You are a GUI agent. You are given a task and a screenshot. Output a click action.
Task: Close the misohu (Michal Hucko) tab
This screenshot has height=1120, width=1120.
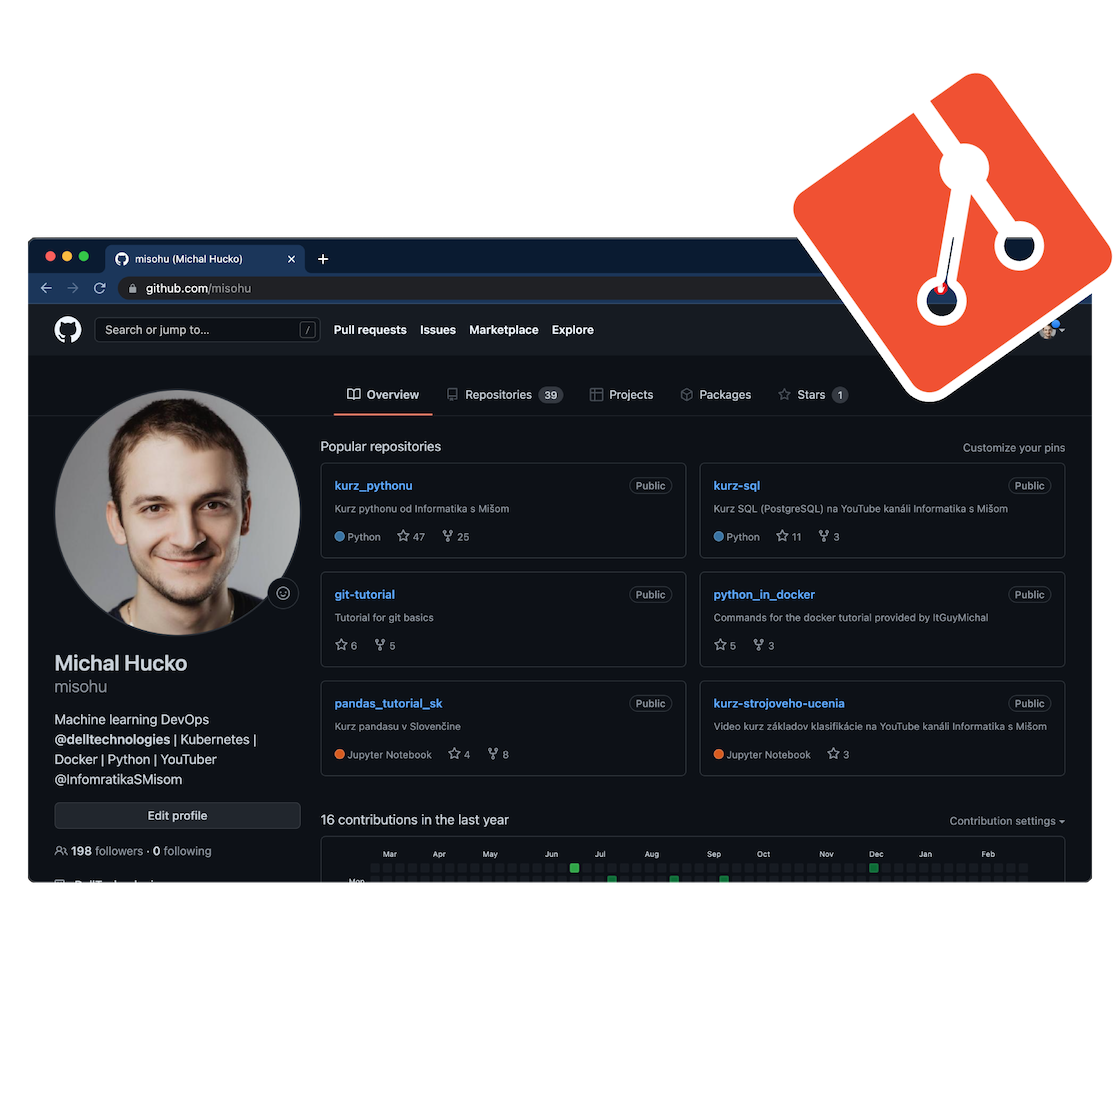tap(291, 259)
